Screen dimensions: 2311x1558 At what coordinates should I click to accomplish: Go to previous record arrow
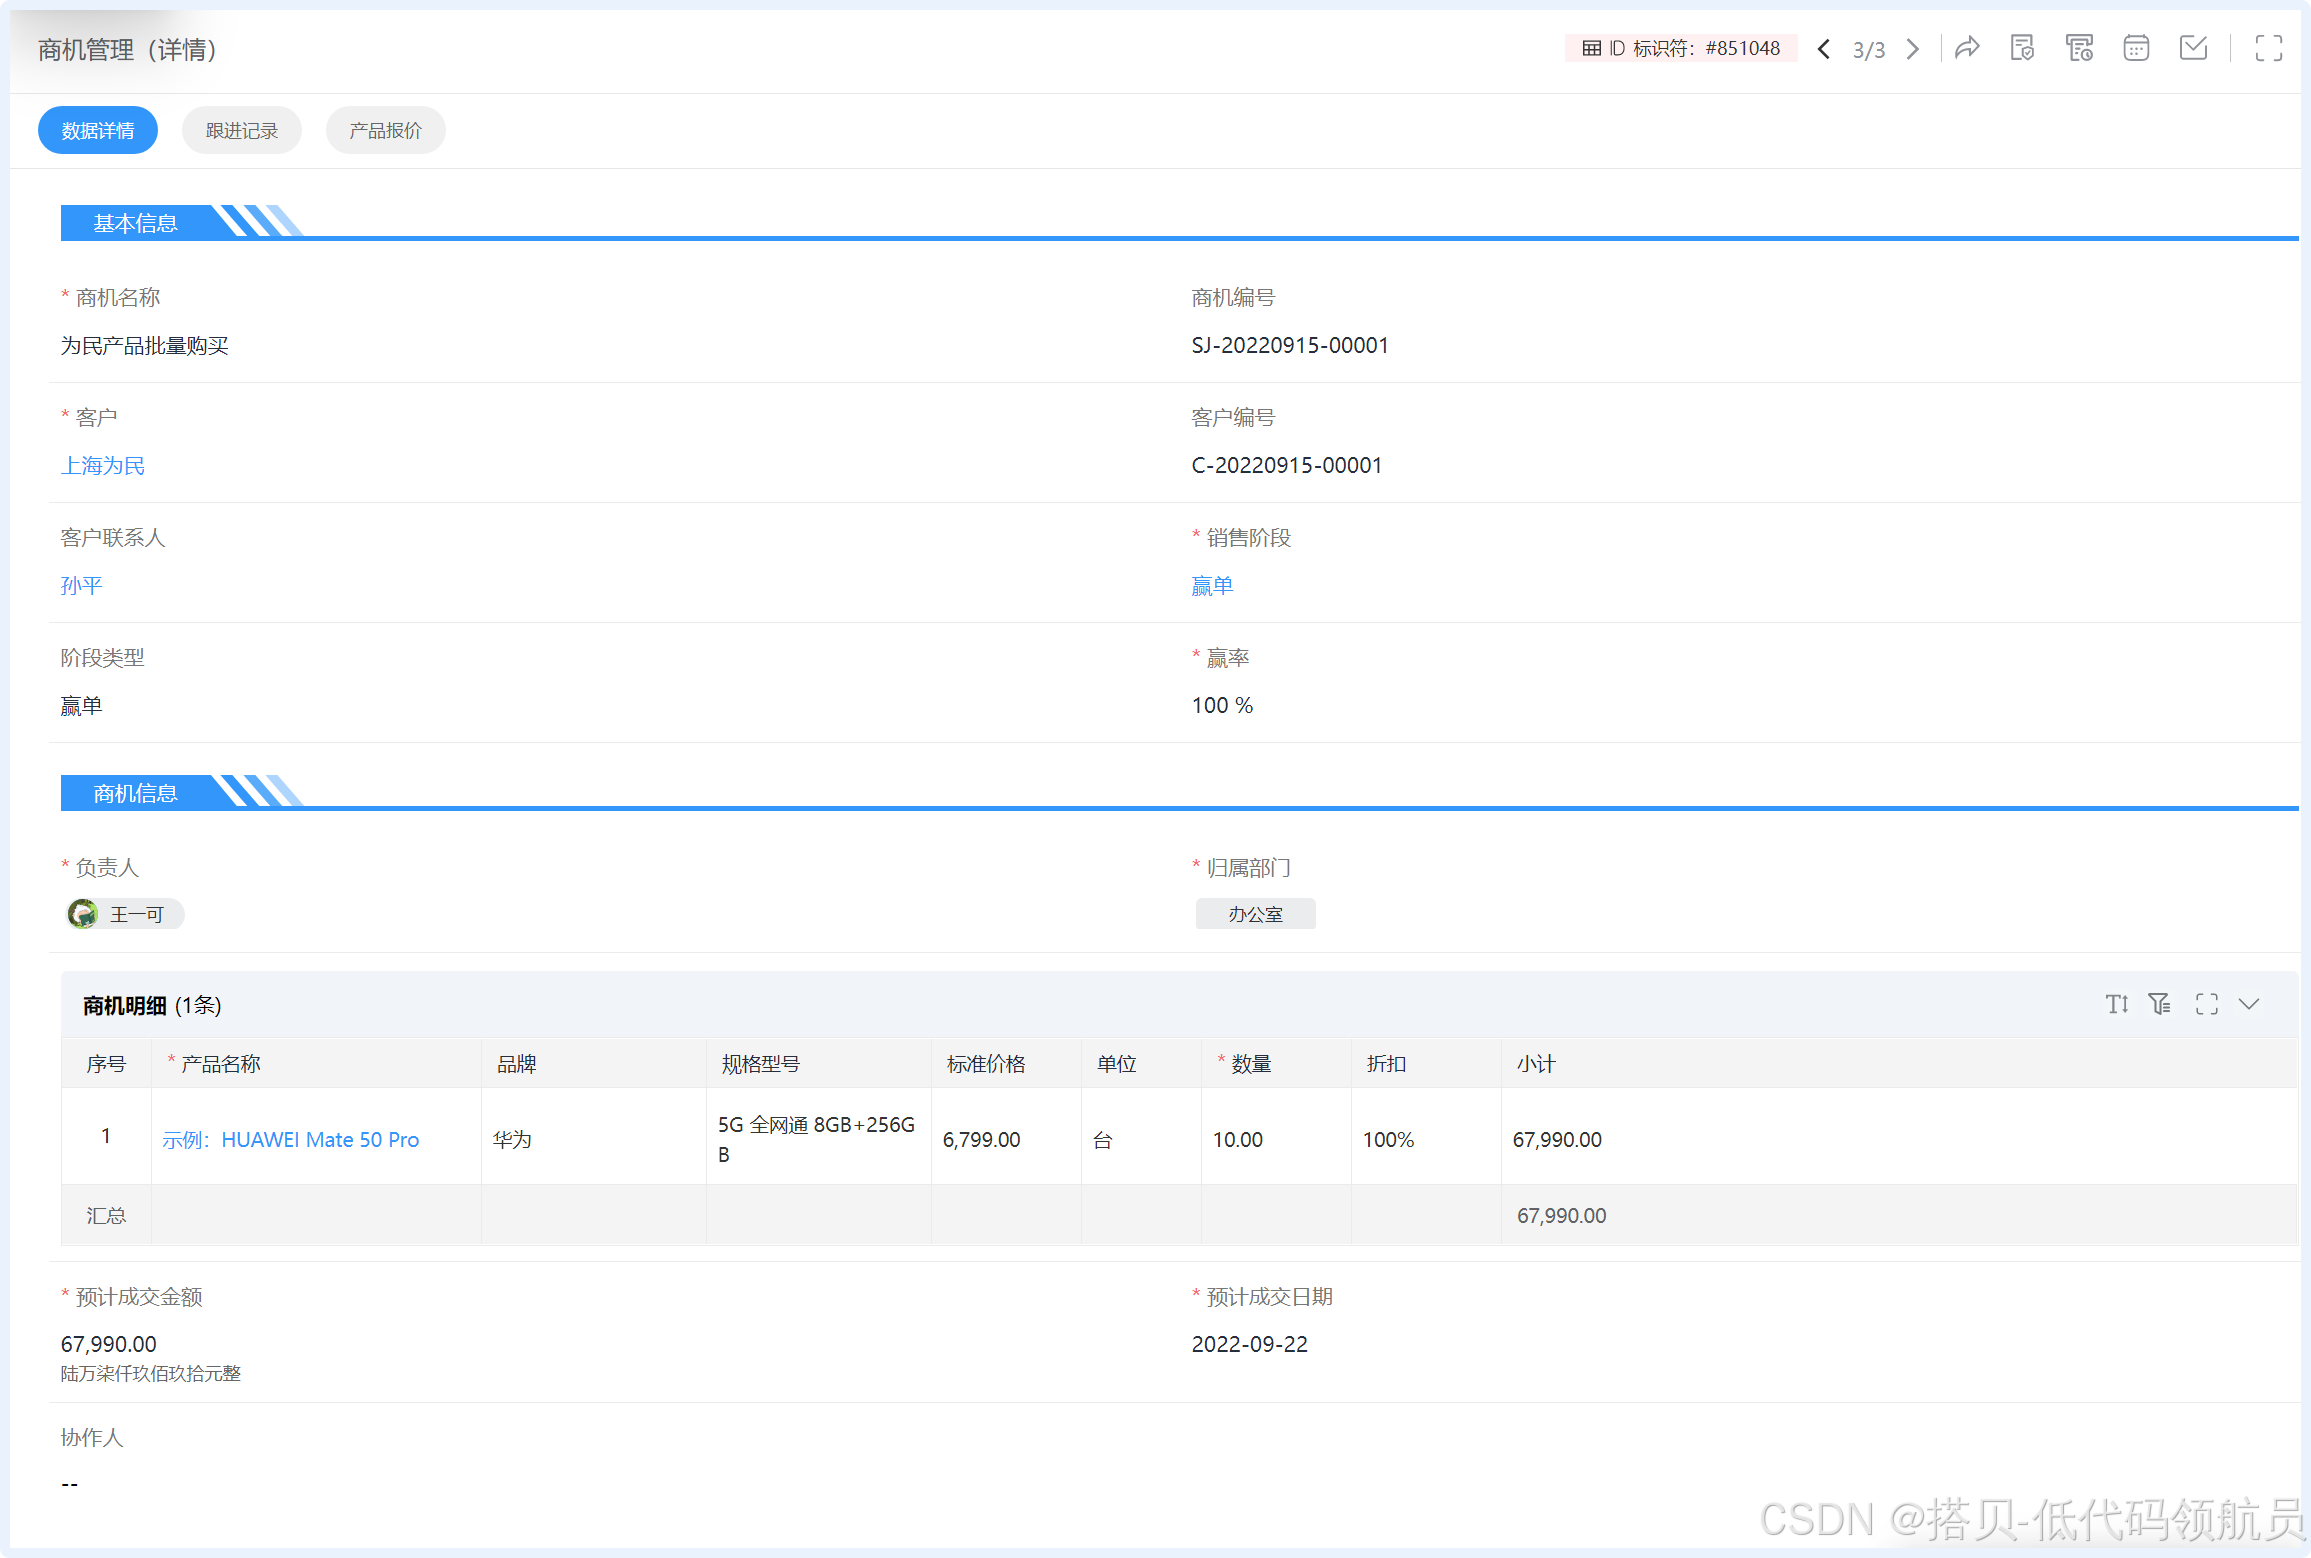(1824, 49)
